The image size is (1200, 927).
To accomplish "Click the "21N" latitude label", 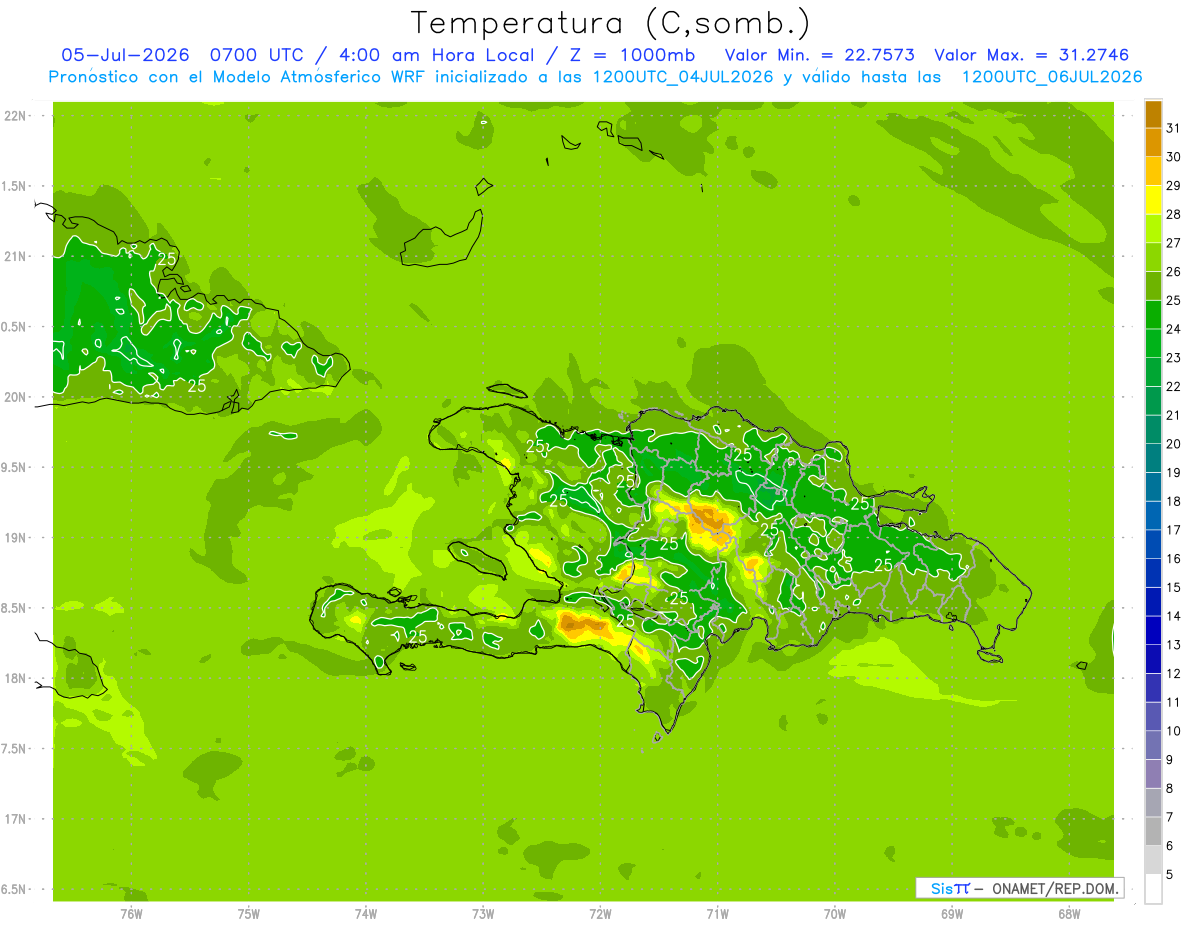I will (15, 256).
